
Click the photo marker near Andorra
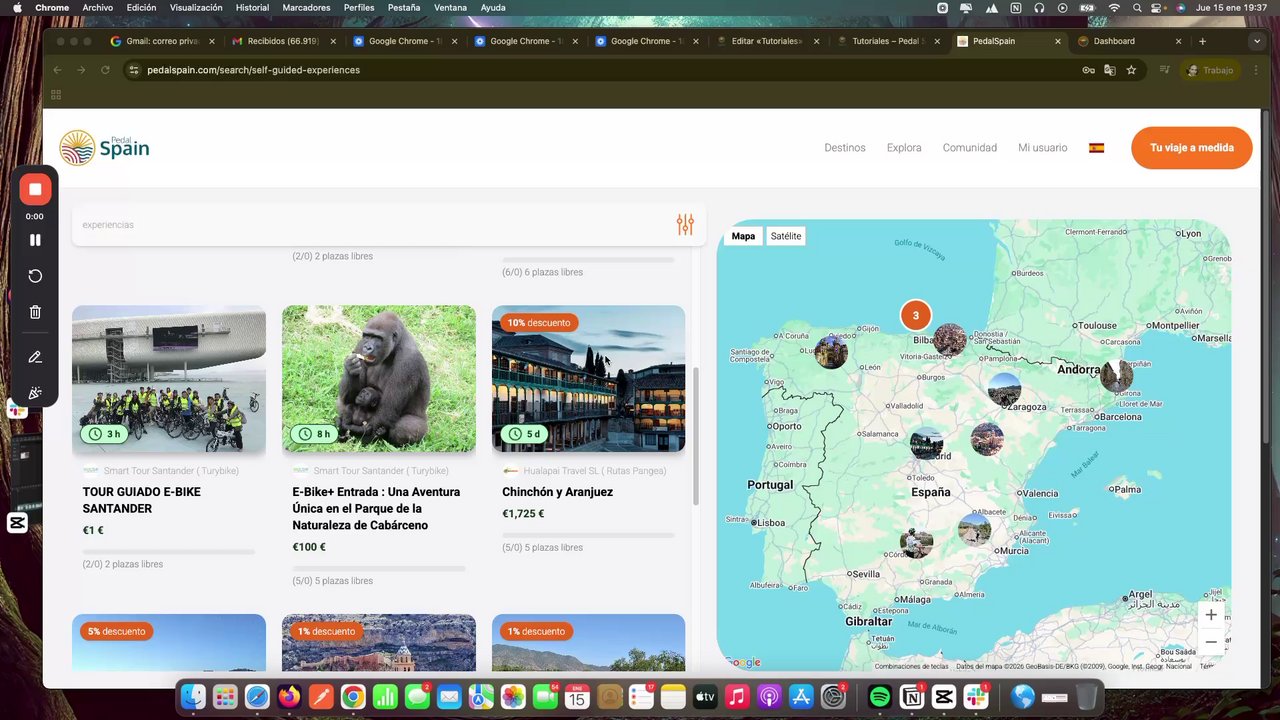pos(1116,375)
